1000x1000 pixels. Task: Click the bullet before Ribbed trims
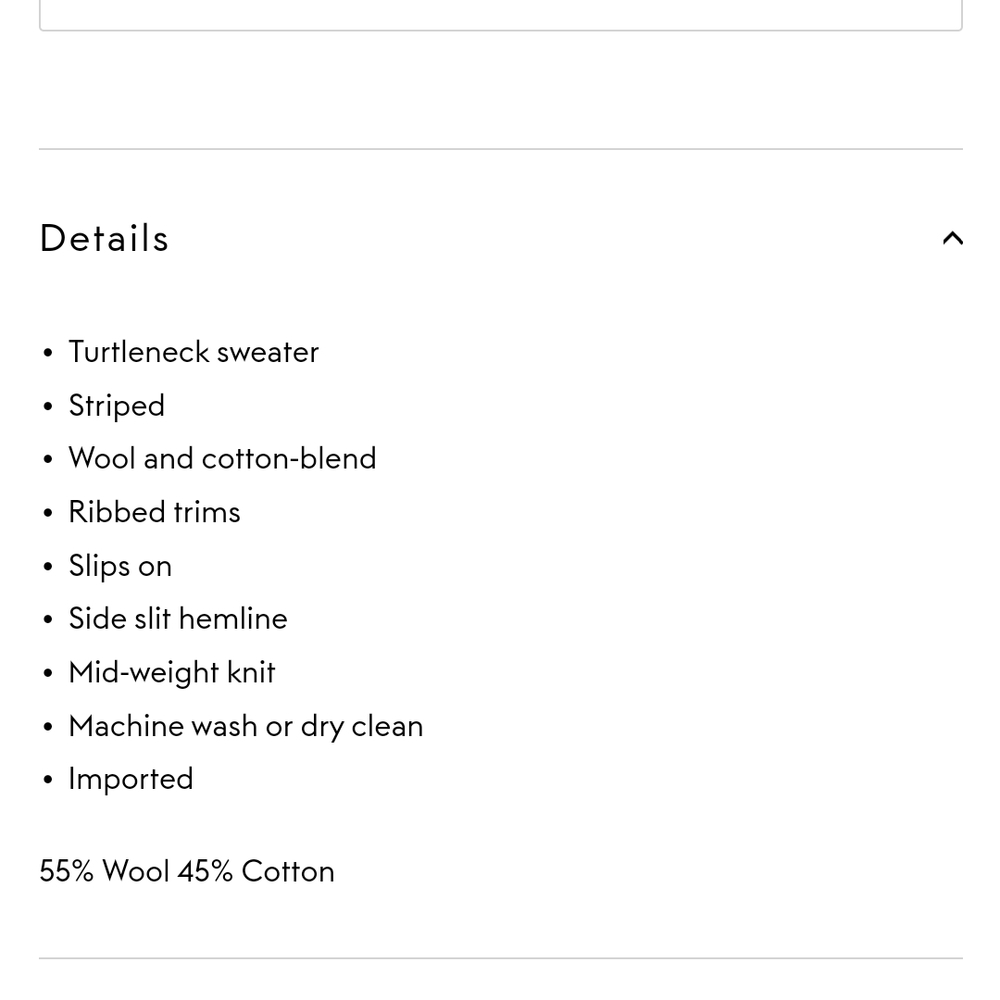(48, 514)
